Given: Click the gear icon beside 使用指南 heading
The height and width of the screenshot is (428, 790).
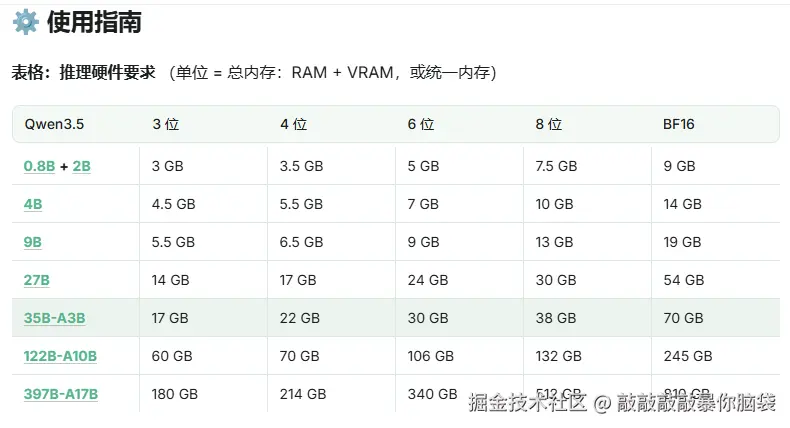Looking at the screenshot, I should coord(24,21).
